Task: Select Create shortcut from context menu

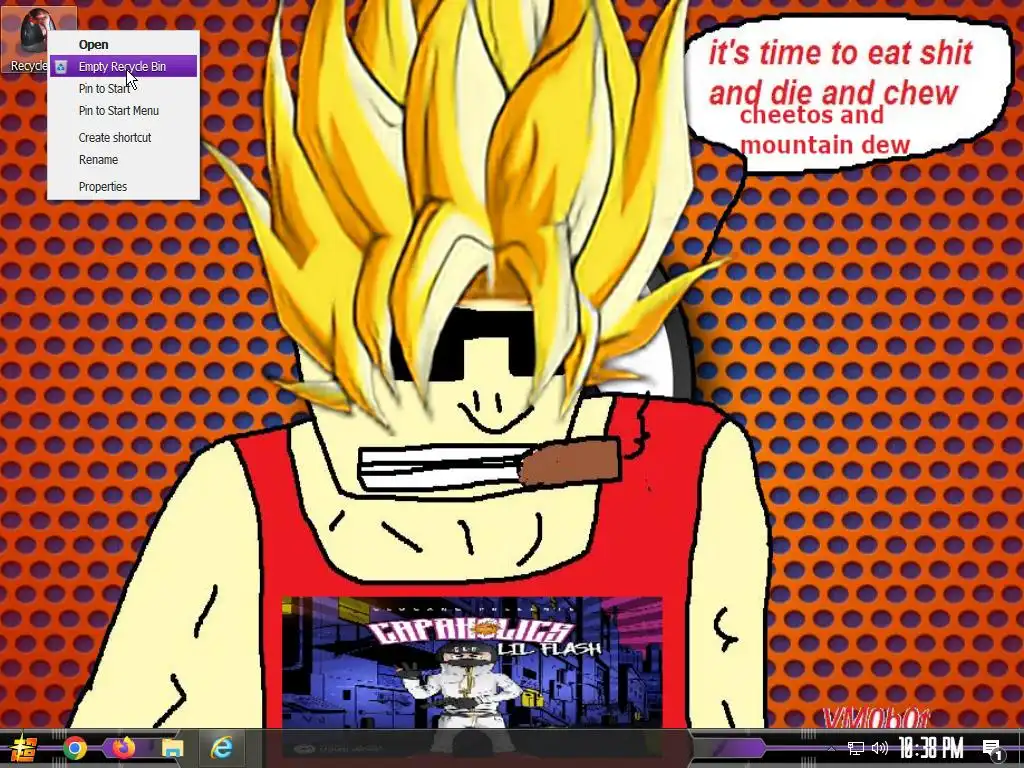Action: pos(123,137)
